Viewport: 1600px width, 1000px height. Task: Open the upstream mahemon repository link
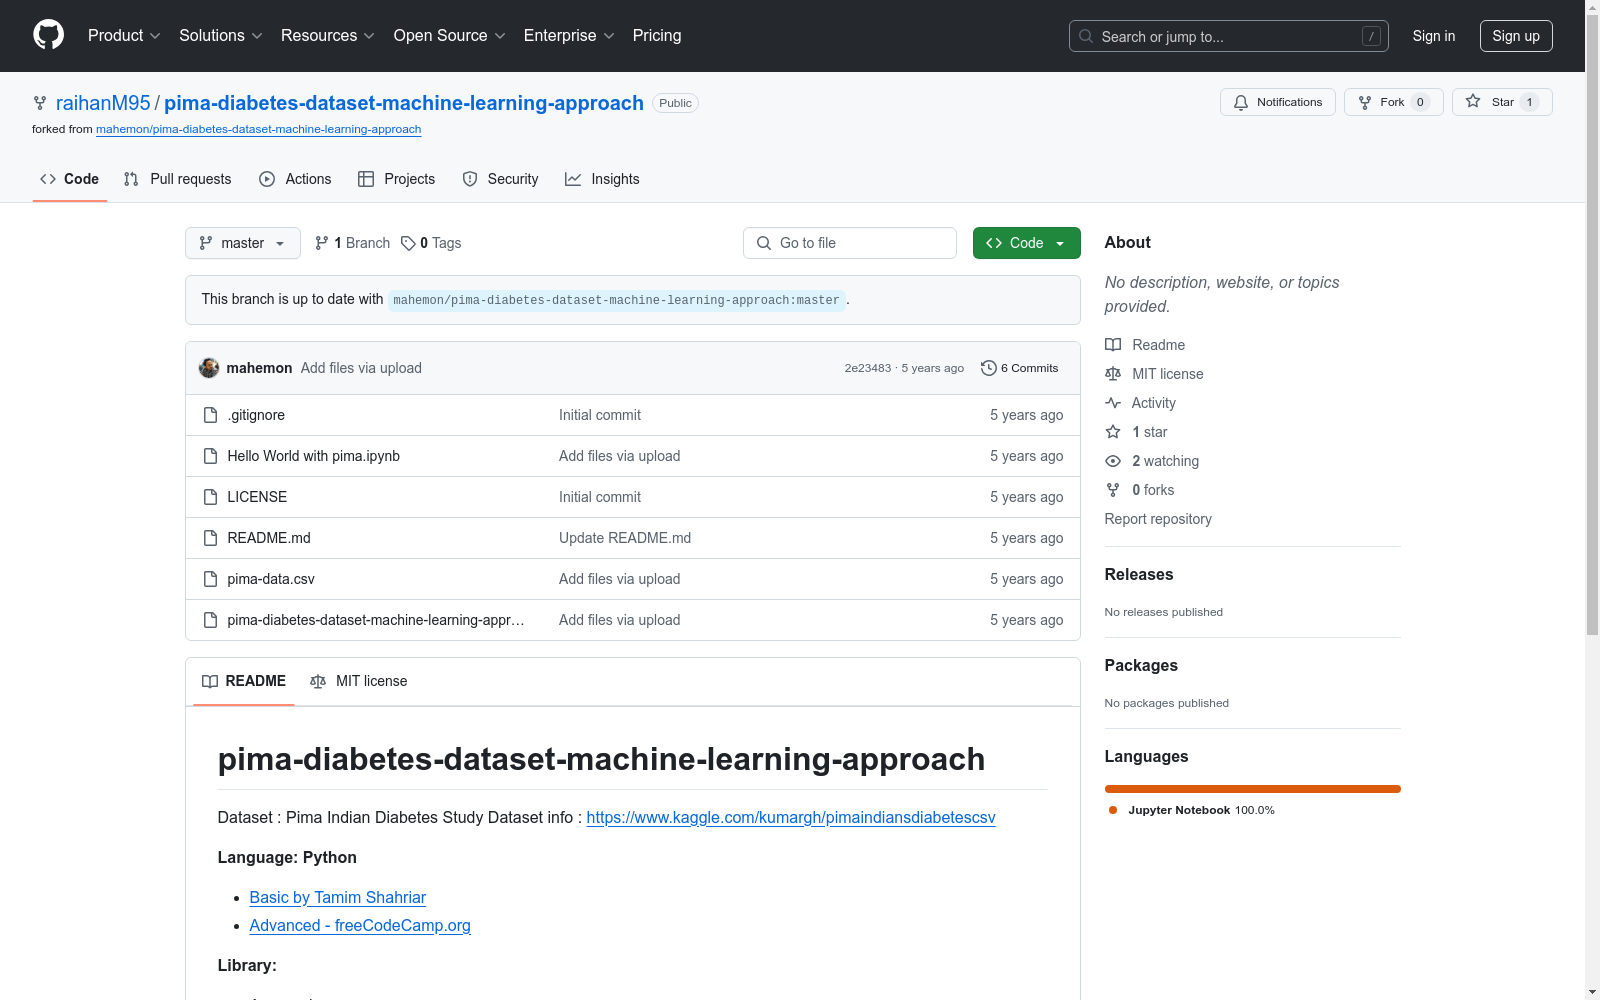[x=258, y=129]
